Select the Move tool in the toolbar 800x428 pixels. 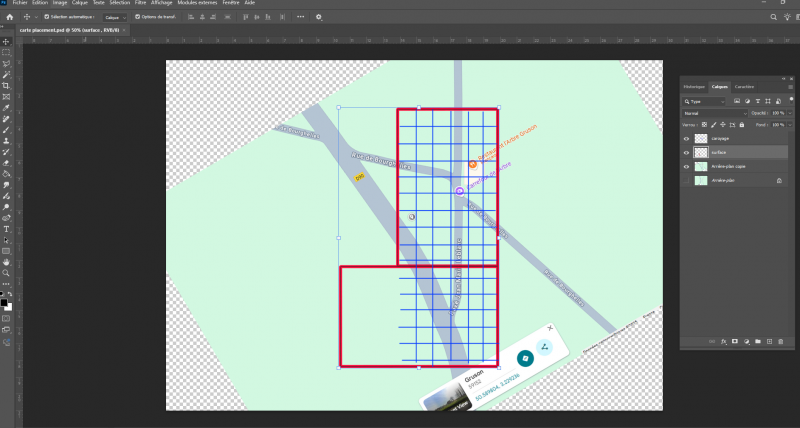[6, 41]
